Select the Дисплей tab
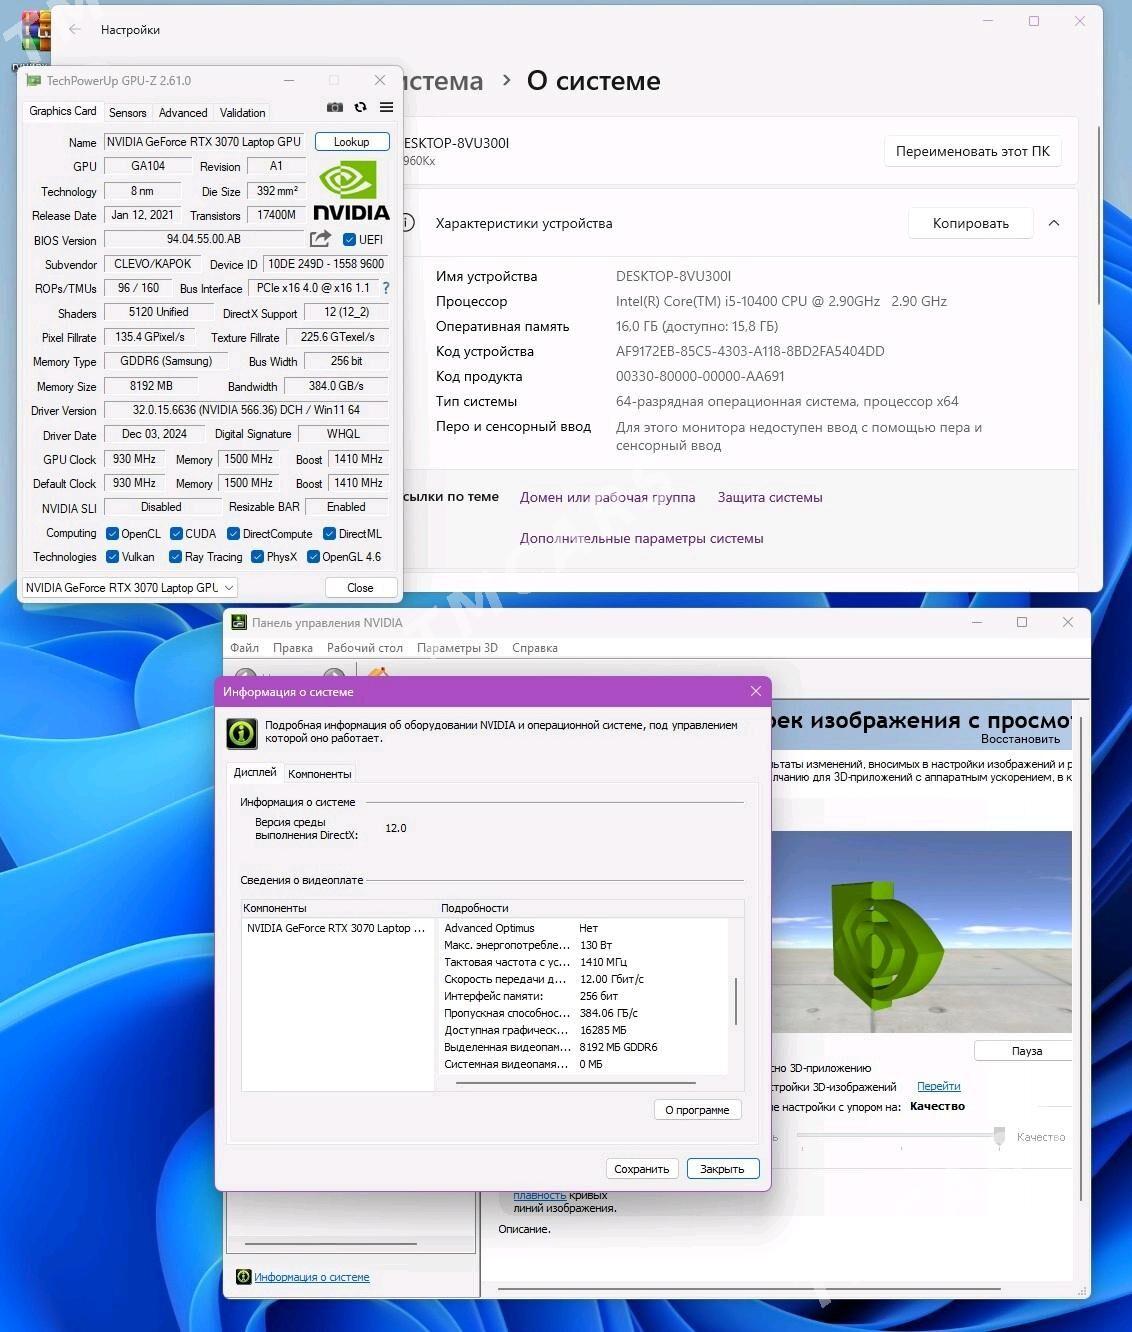 255,772
